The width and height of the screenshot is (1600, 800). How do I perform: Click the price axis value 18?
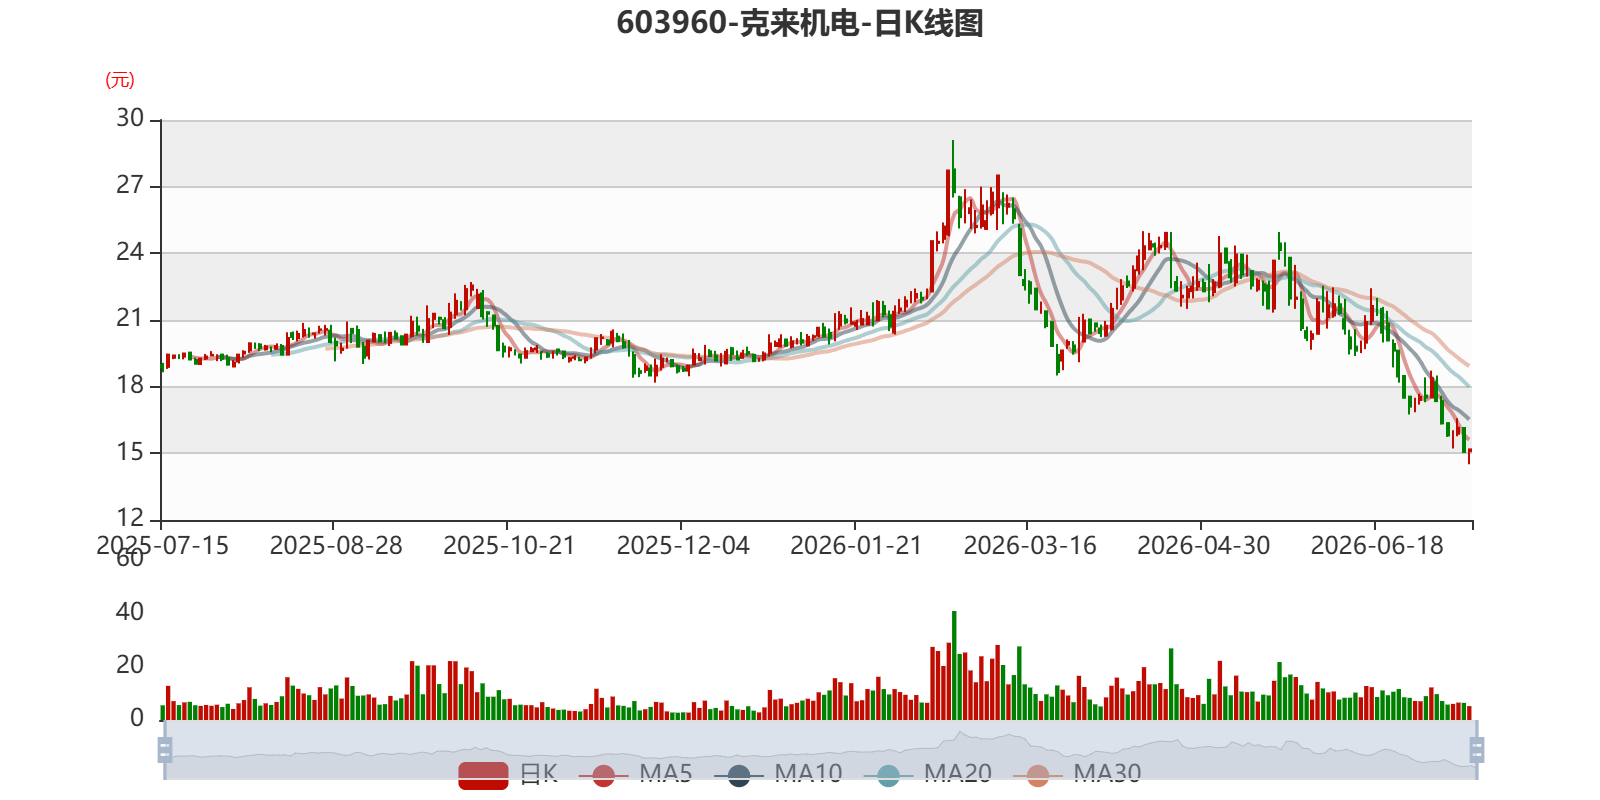tap(130, 385)
